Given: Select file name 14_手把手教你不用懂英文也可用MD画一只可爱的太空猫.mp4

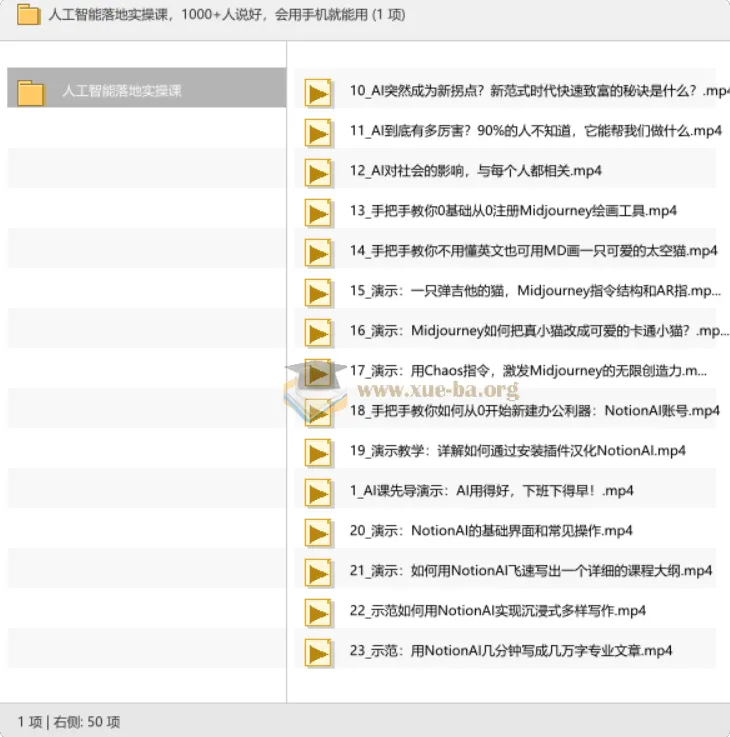Looking at the screenshot, I should click(x=534, y=251).
